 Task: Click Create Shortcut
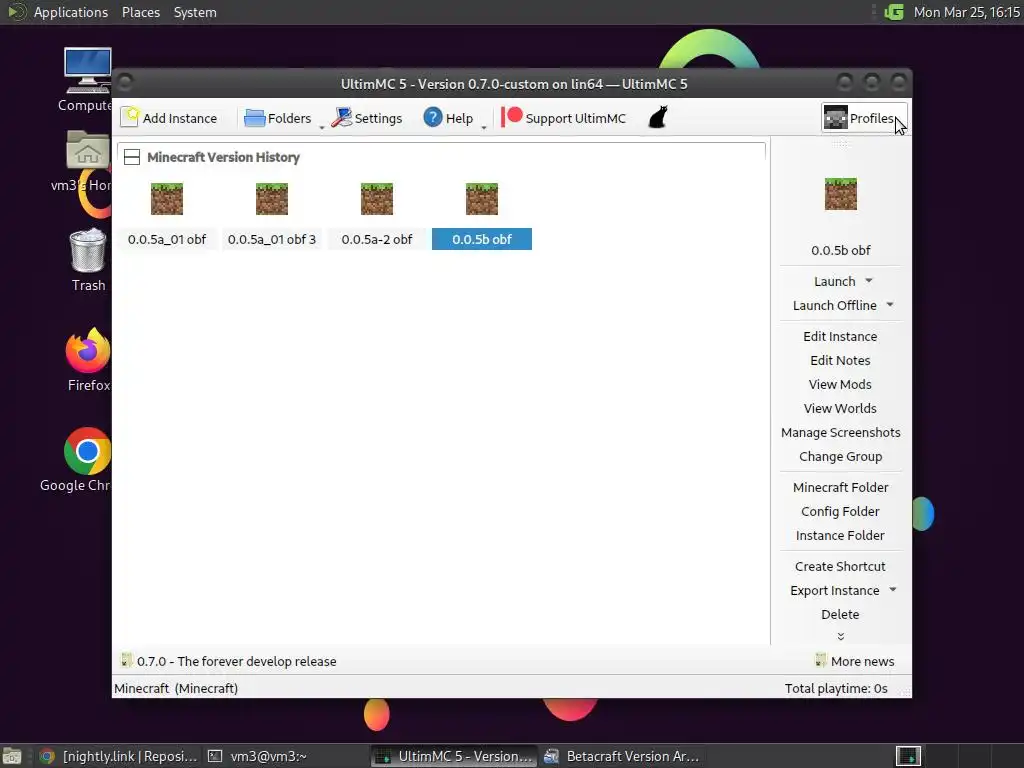click(840, 567)
